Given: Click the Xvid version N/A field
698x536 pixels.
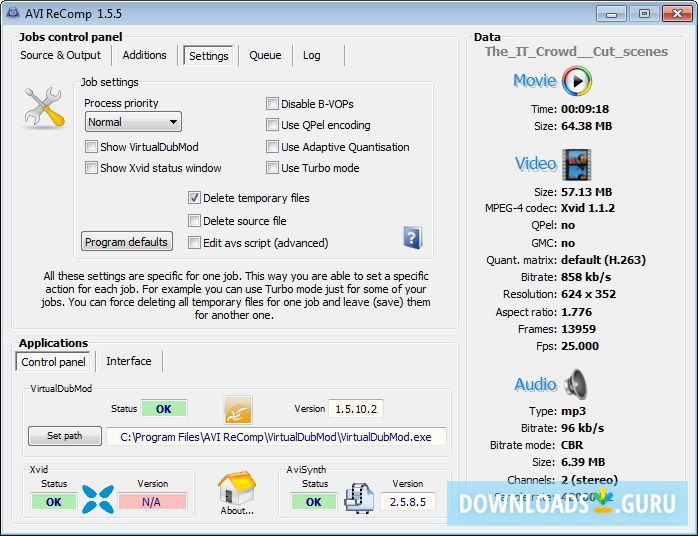Looking at the screenshot, I should [x=152, y=502].
